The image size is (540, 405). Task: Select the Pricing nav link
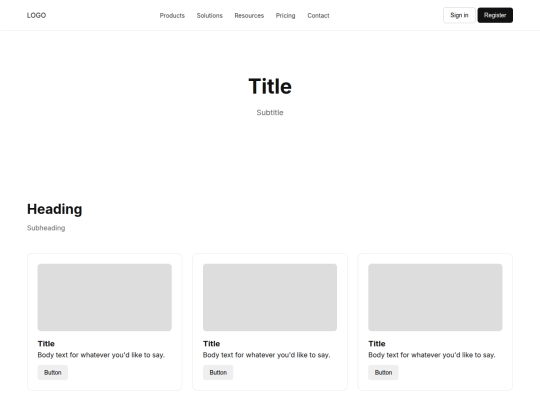(285, 15)
